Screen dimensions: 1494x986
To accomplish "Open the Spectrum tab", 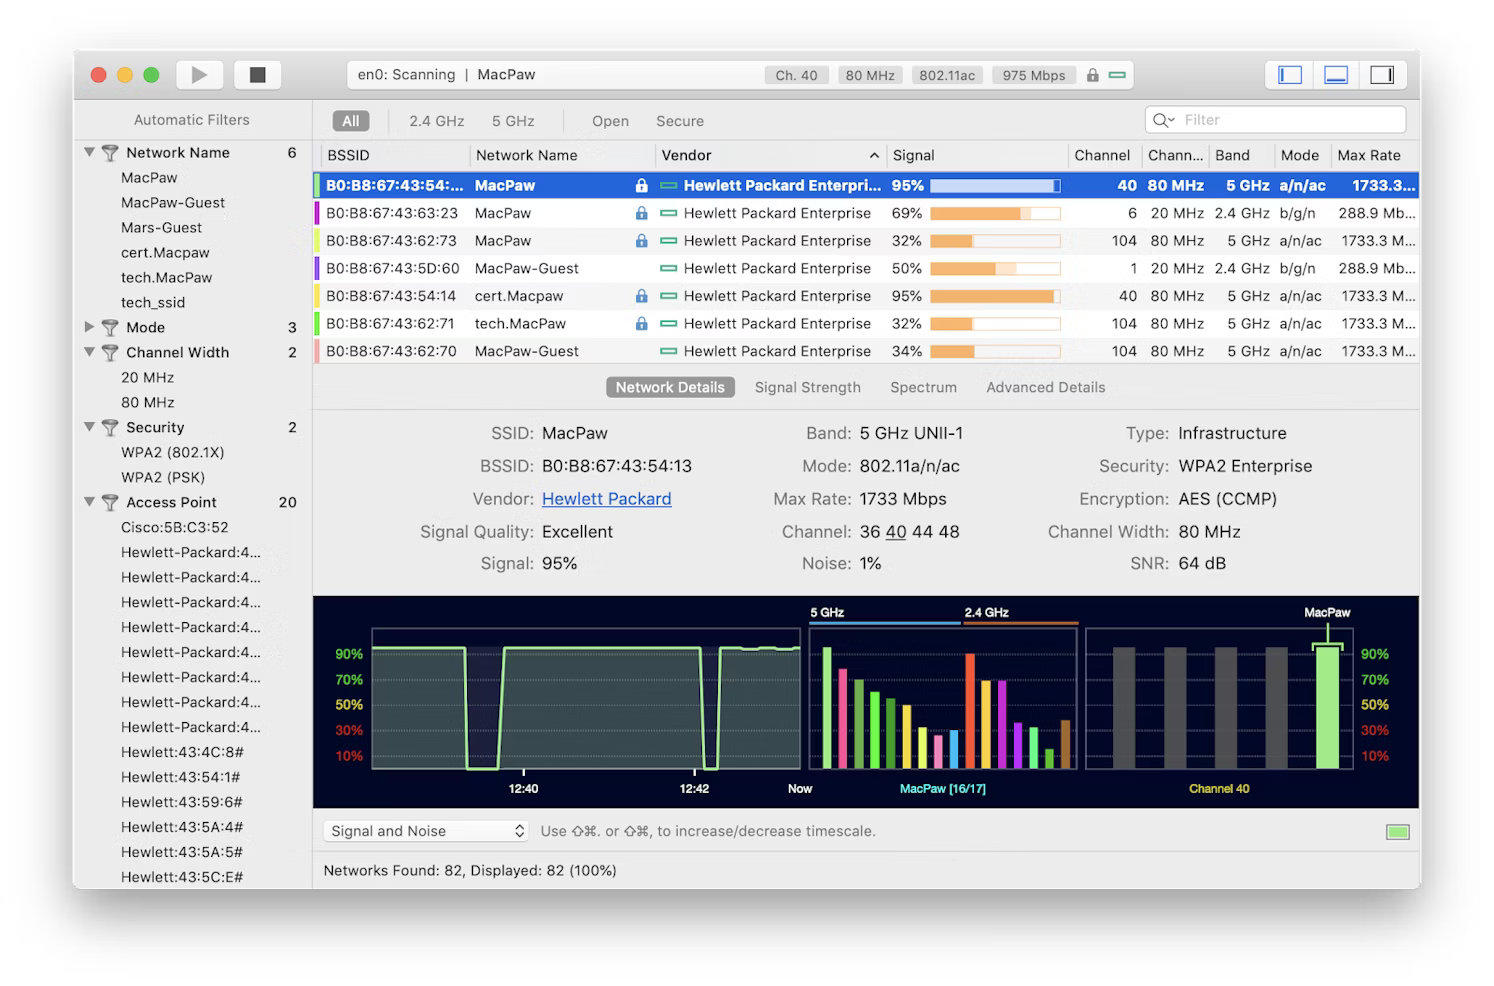I will pos(923,387).
